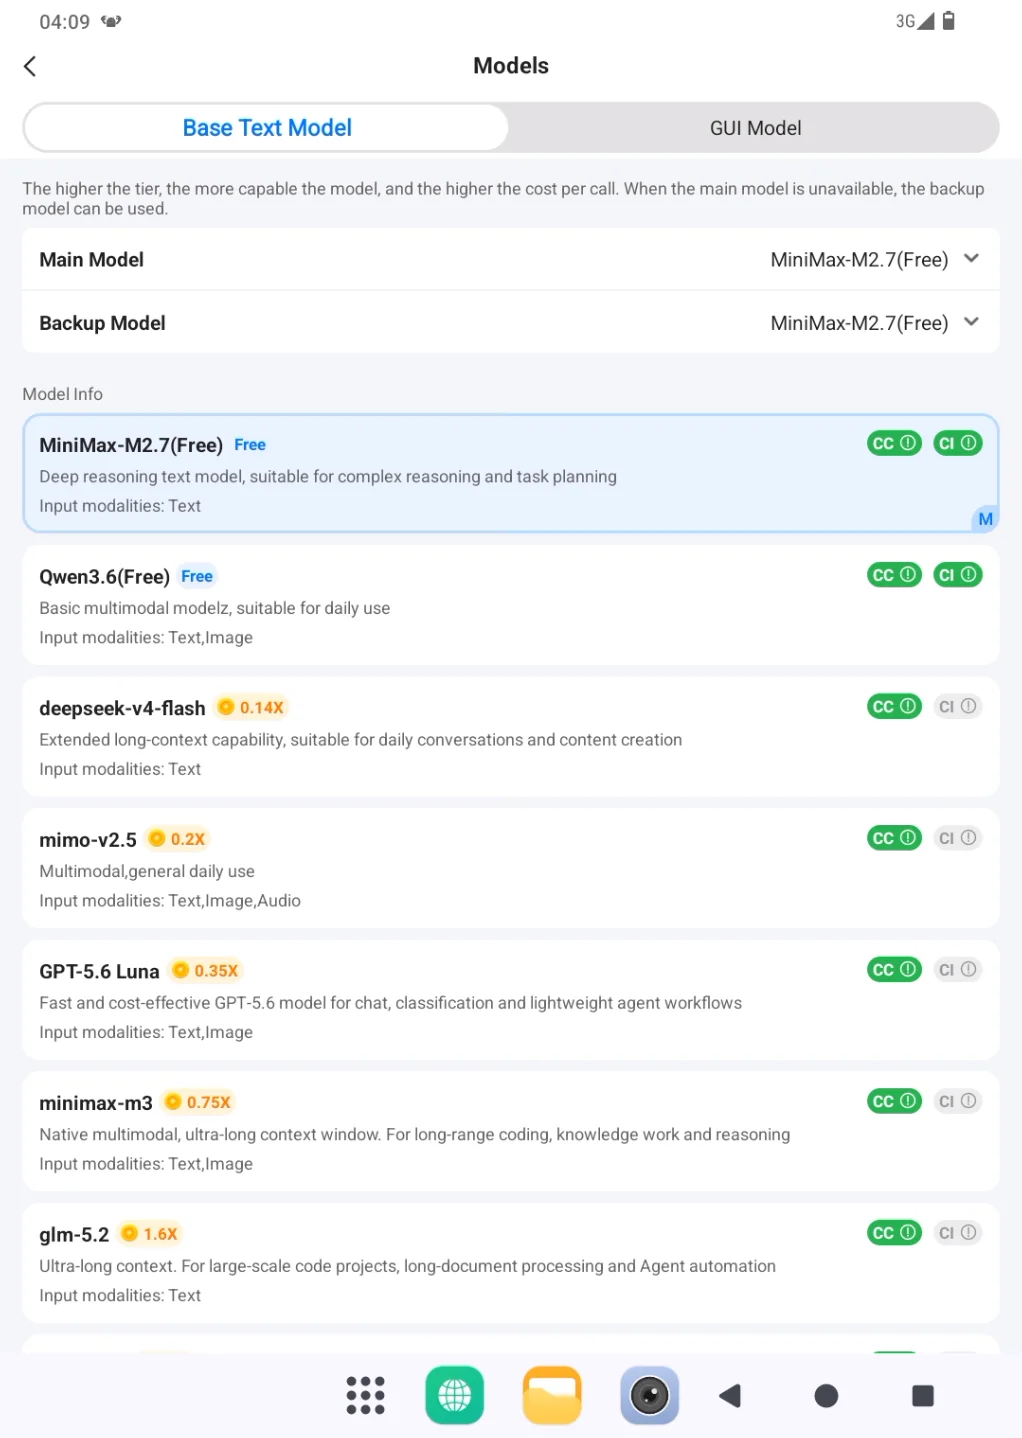
Task: Open the app drawer grid icon
Action: [x=365, y=1395]
